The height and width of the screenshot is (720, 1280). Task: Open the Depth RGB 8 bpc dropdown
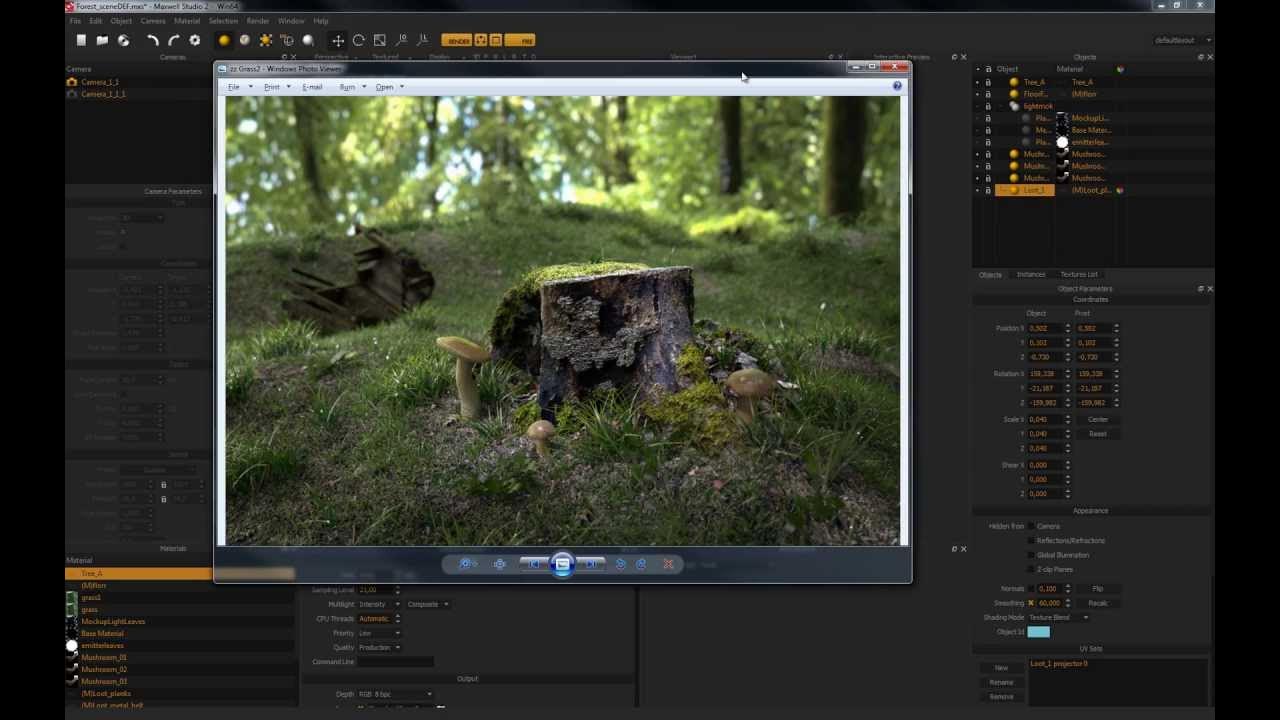[x=395, y=694]
